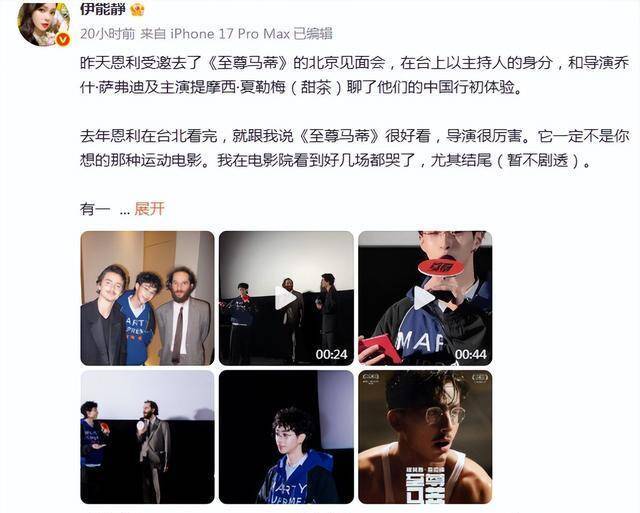Image resolution: width=640 pixels, height=513 pixels.
Task: View the blue hoodie portrait photo
Action: click(286, 437)
